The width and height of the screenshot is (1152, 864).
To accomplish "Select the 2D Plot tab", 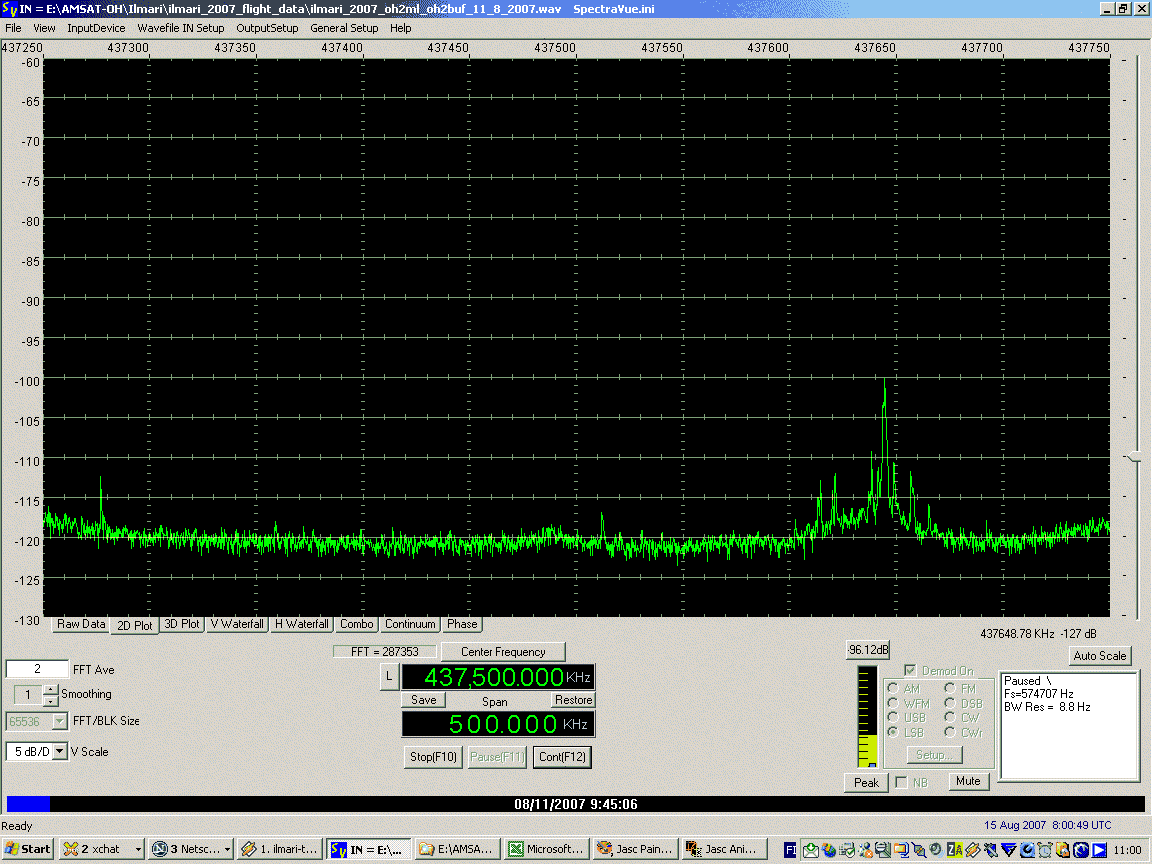I will tap(134, 625).
